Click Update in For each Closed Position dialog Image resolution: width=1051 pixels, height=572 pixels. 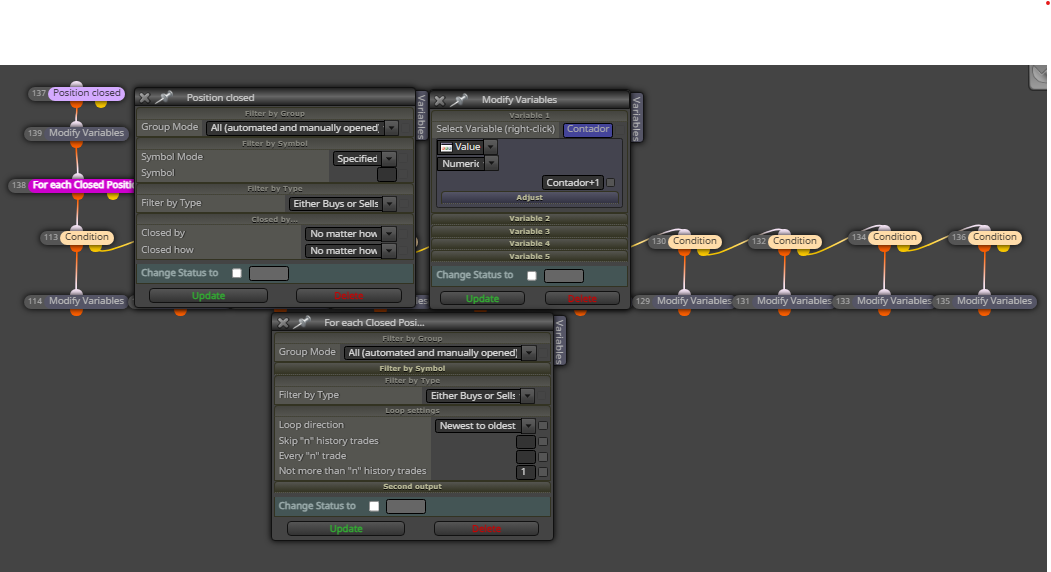click(346, 528)
